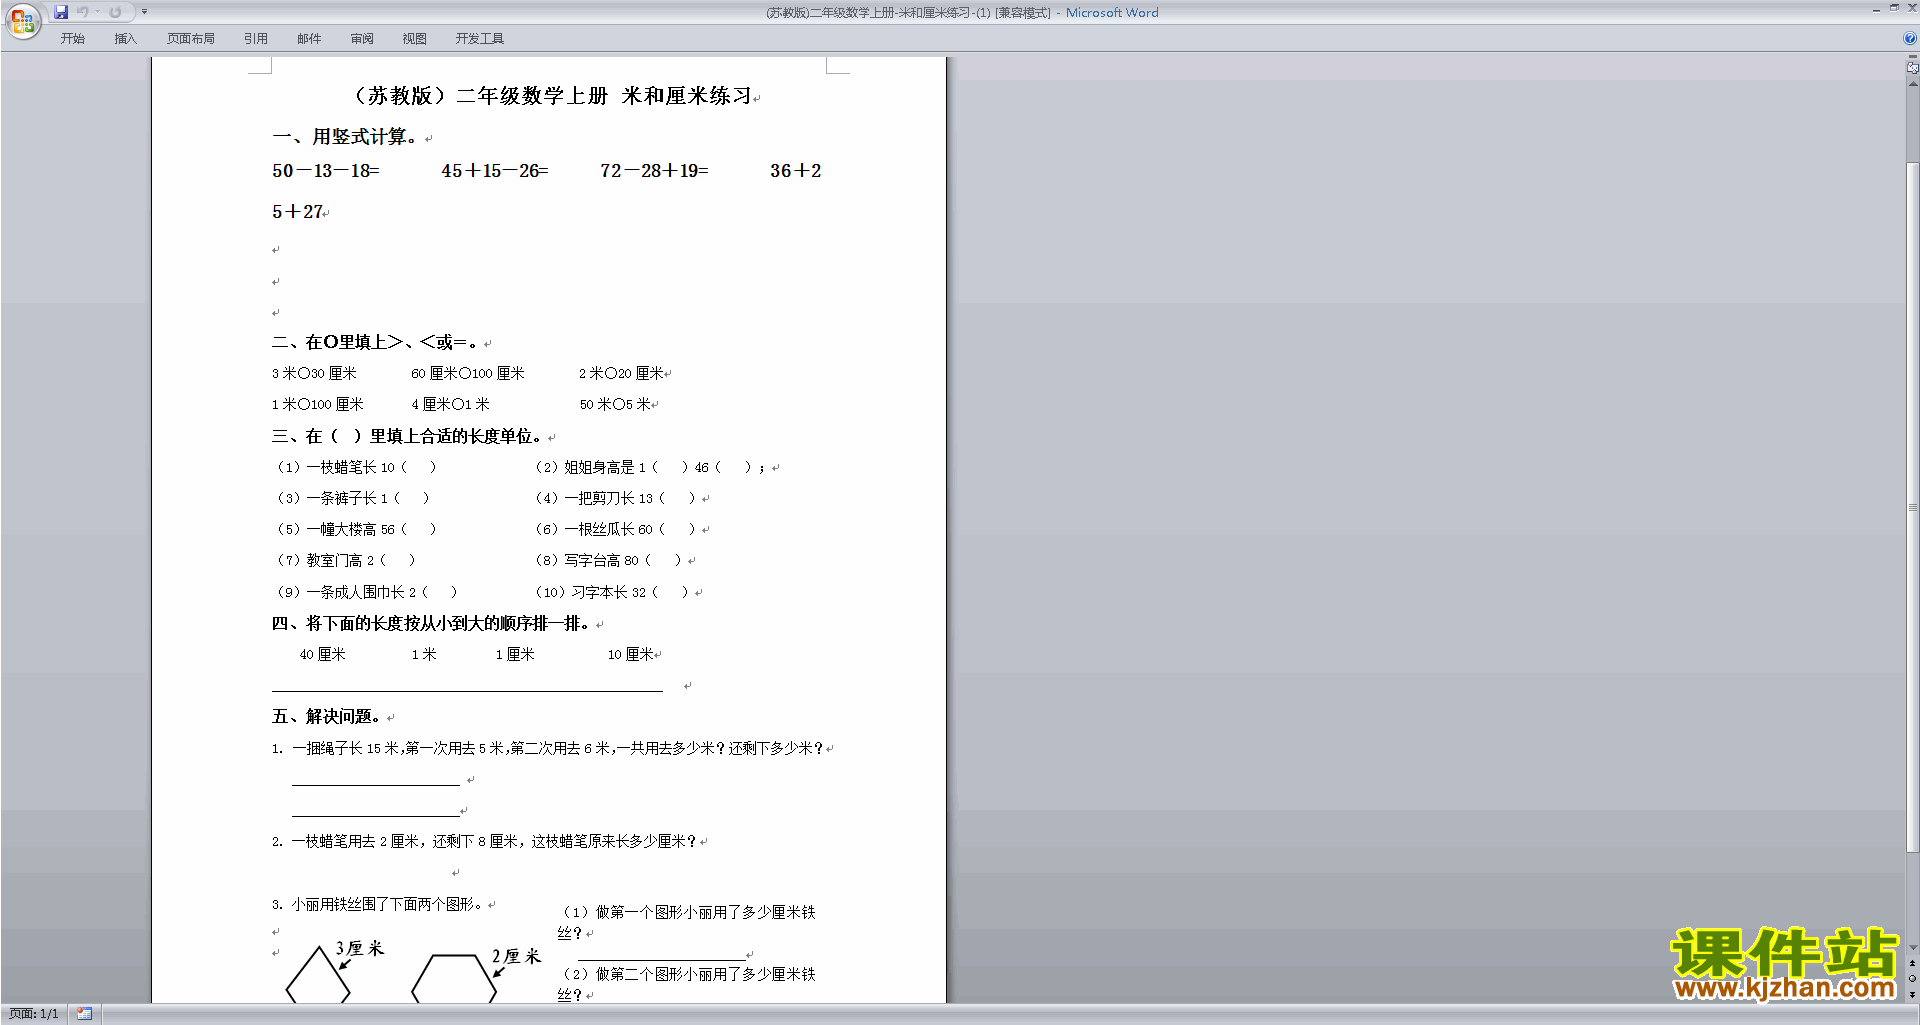The width and height of the screenshot is (1920, 1025).
Task: Restore down the Word window
Action: point(1894,8)
